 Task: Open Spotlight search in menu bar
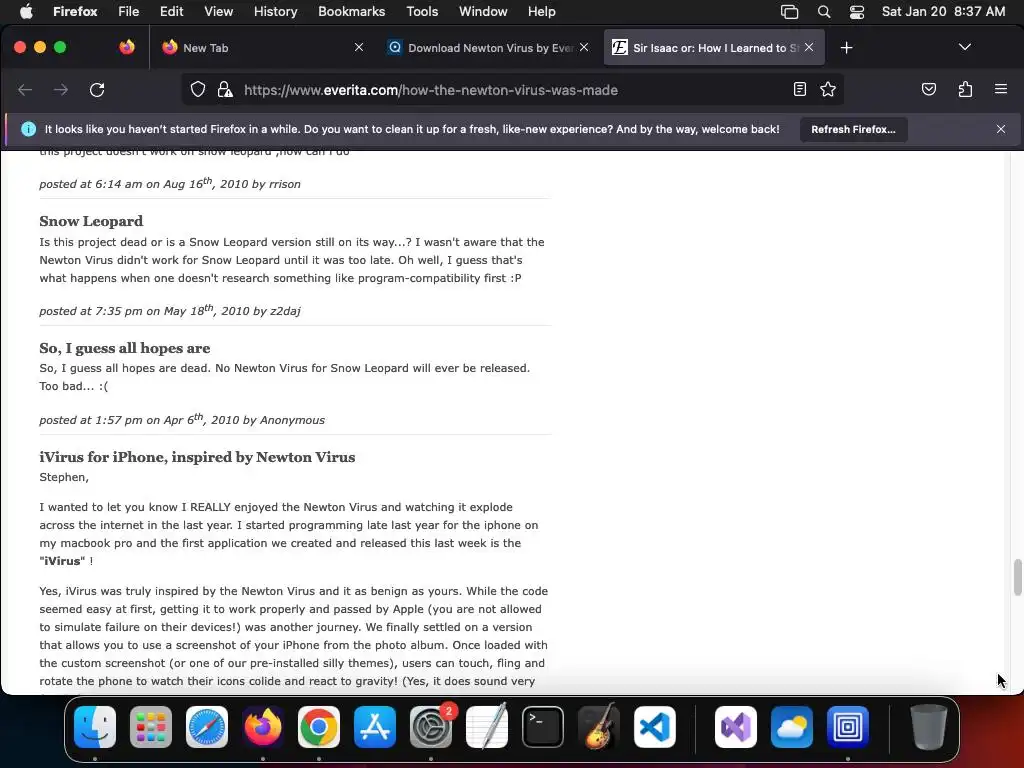click(x=824, y=12)
